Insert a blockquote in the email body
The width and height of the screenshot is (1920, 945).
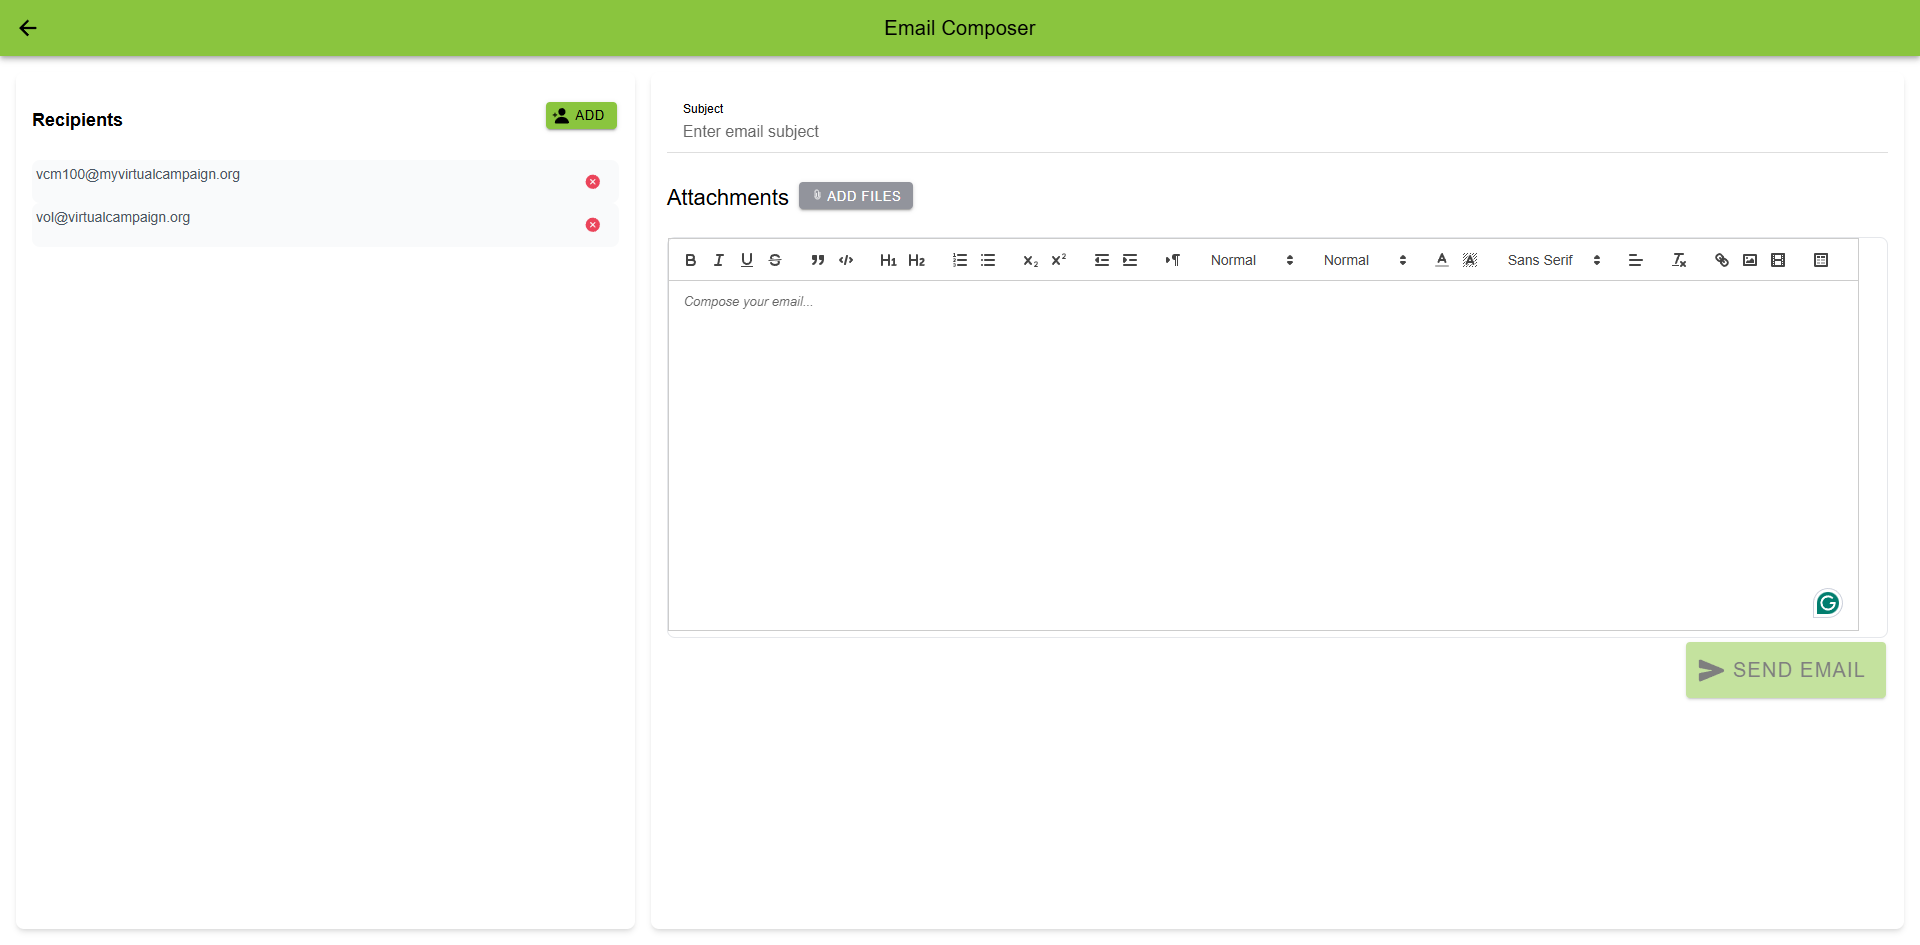818,259
